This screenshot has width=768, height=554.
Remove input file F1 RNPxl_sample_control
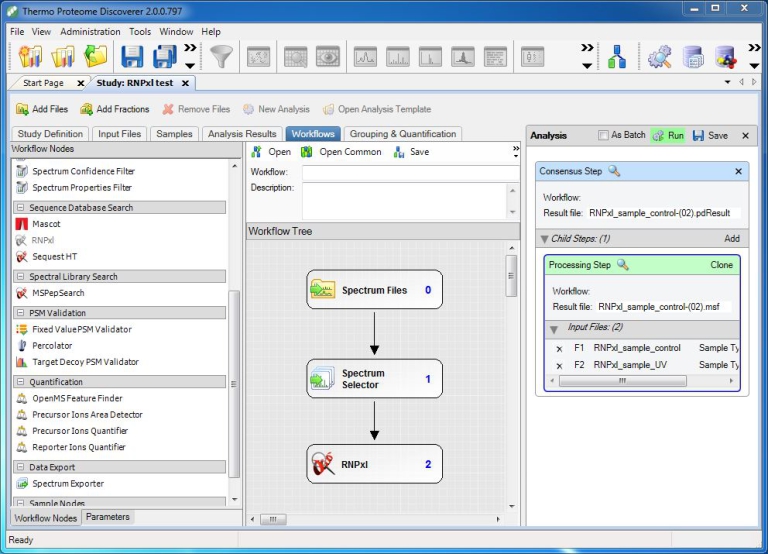click(559, 348)
